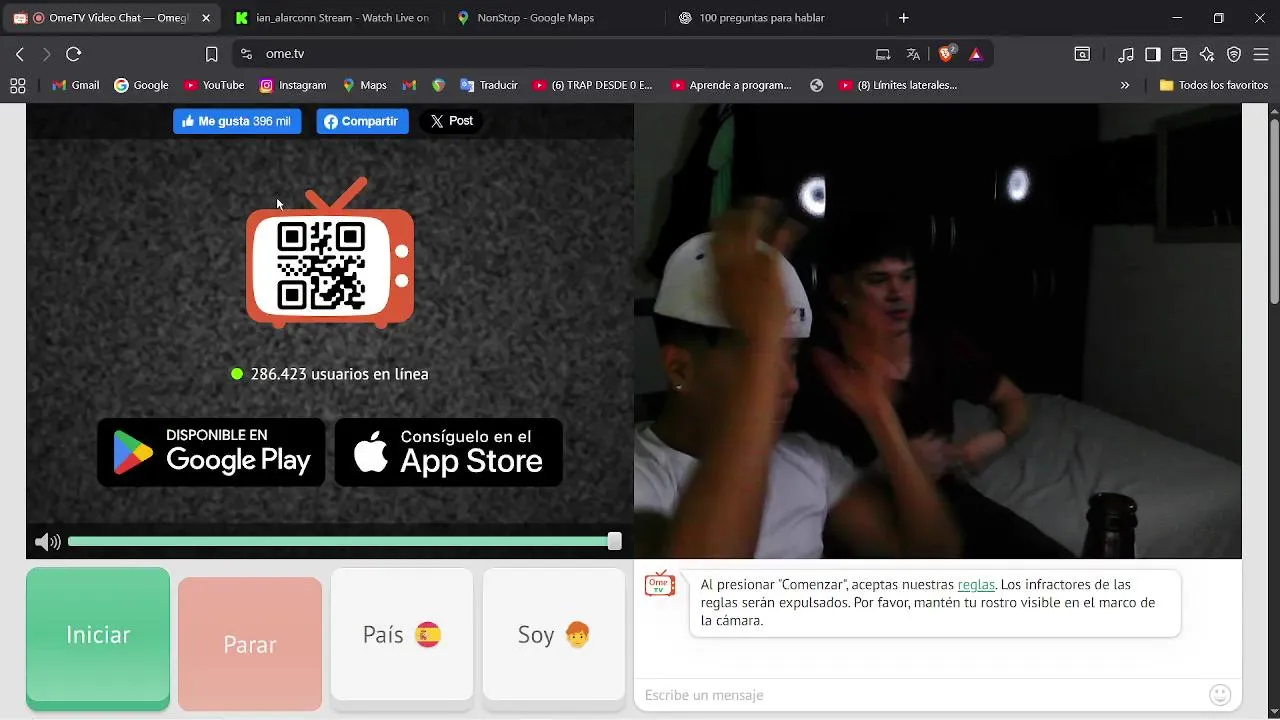The image size is (1280, 720).
Task: Switch to the ian_alarconn Stream tab
Action: coord(333,18)
